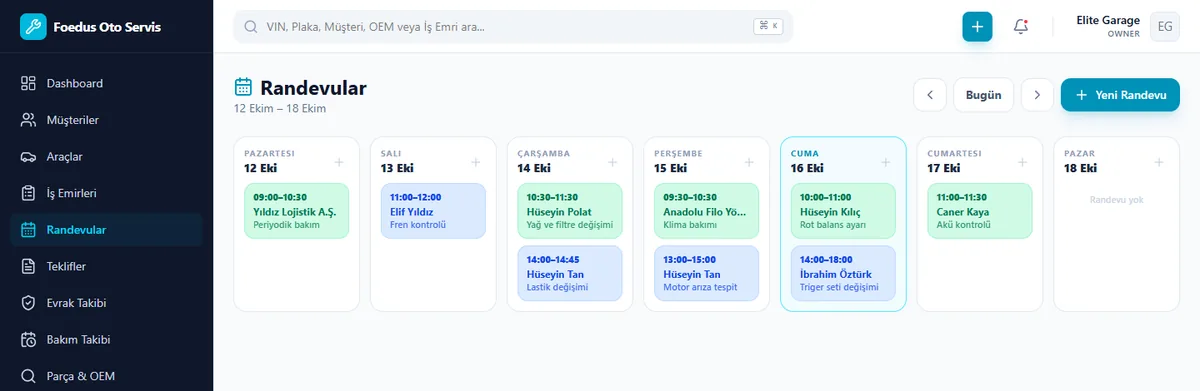Click the Randevular page title calendar icon
This screenshot has height=391, width=1200.
pos(243,87)
